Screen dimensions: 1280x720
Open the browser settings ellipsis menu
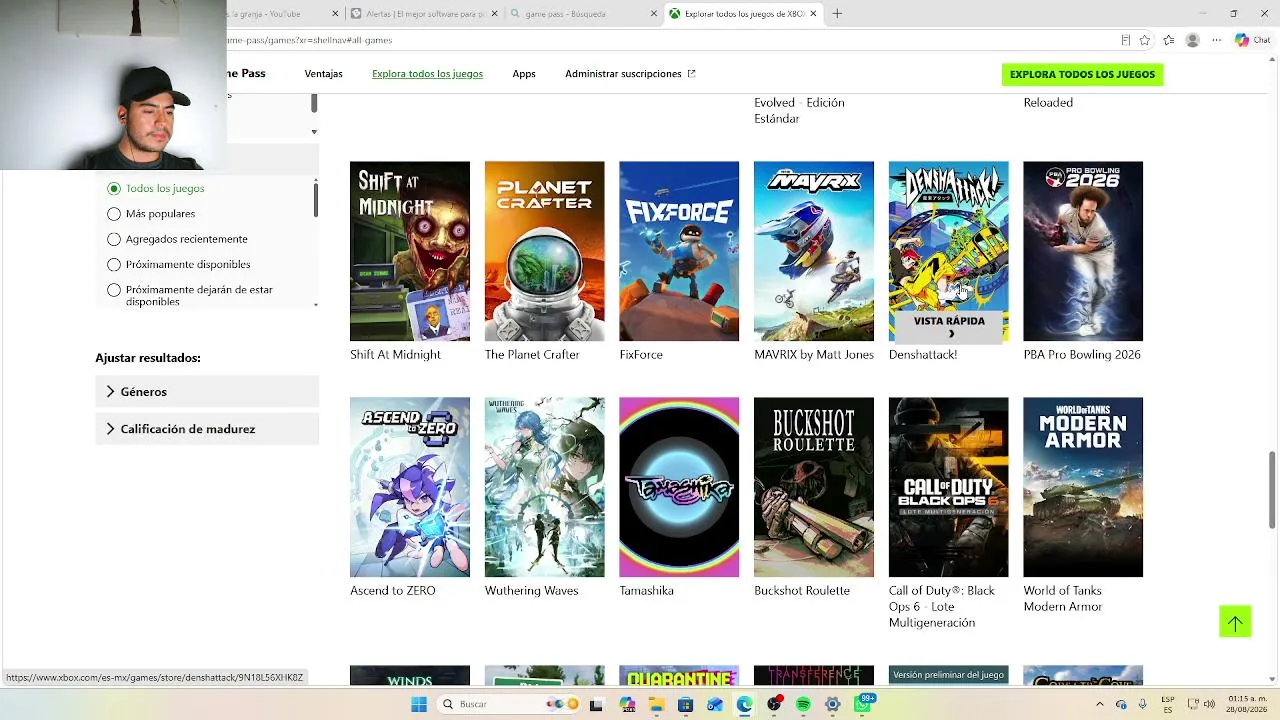(x=1217, y=40)
